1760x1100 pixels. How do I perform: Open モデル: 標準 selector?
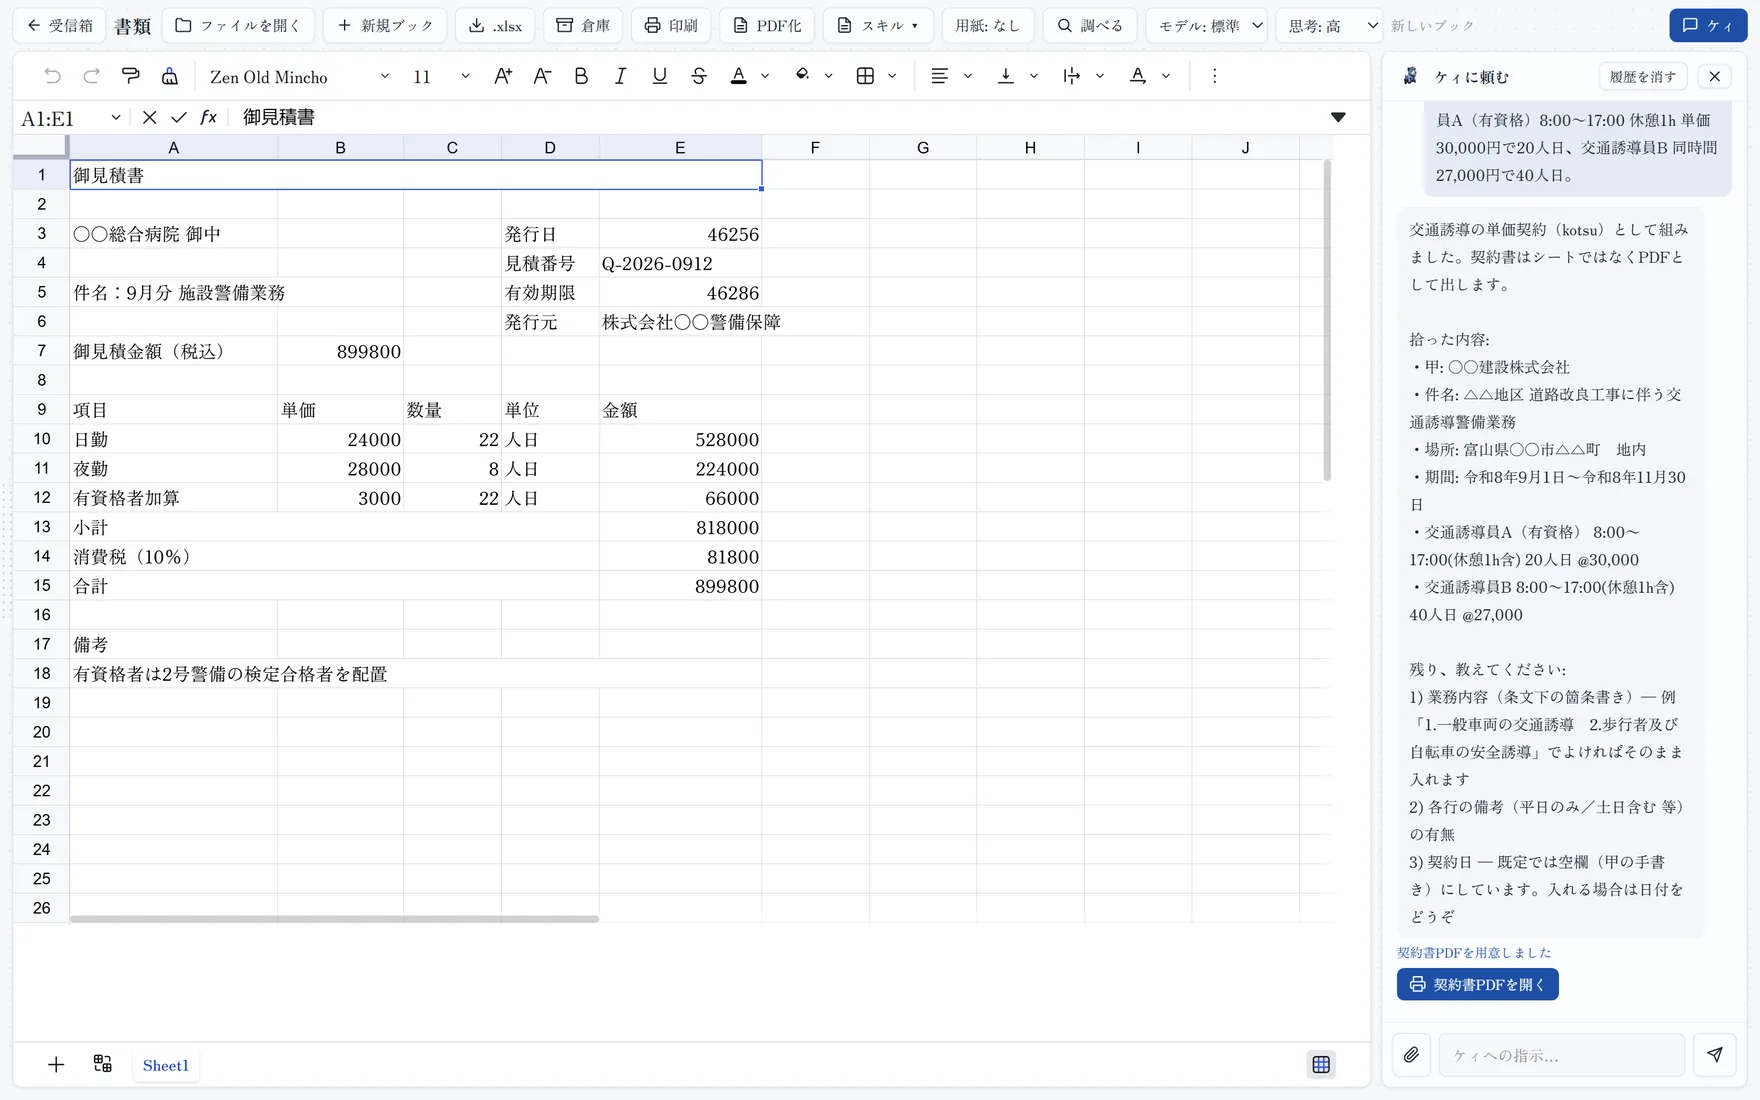[1207, 26]
